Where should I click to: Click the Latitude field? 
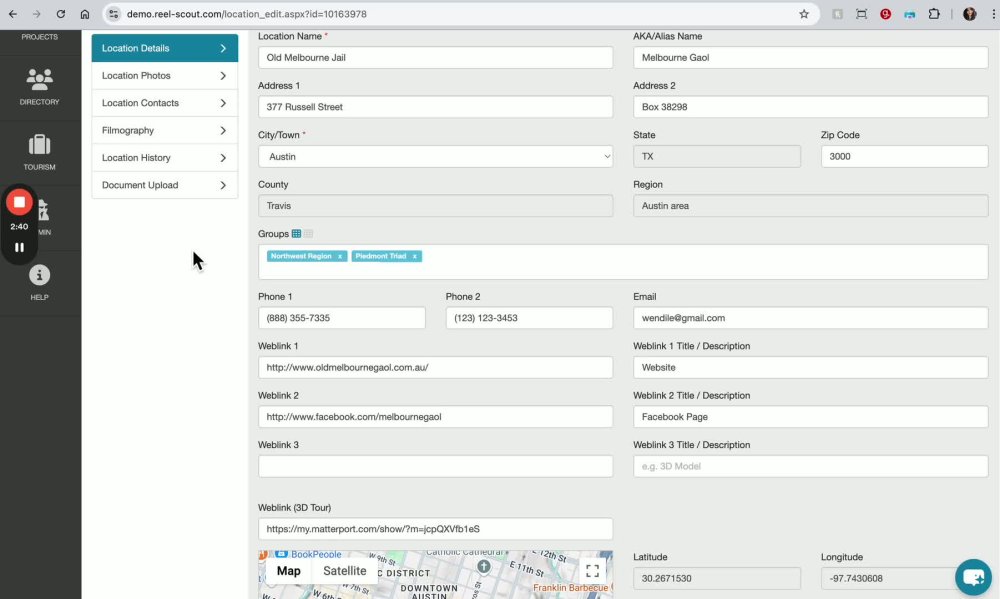(717, 579)
